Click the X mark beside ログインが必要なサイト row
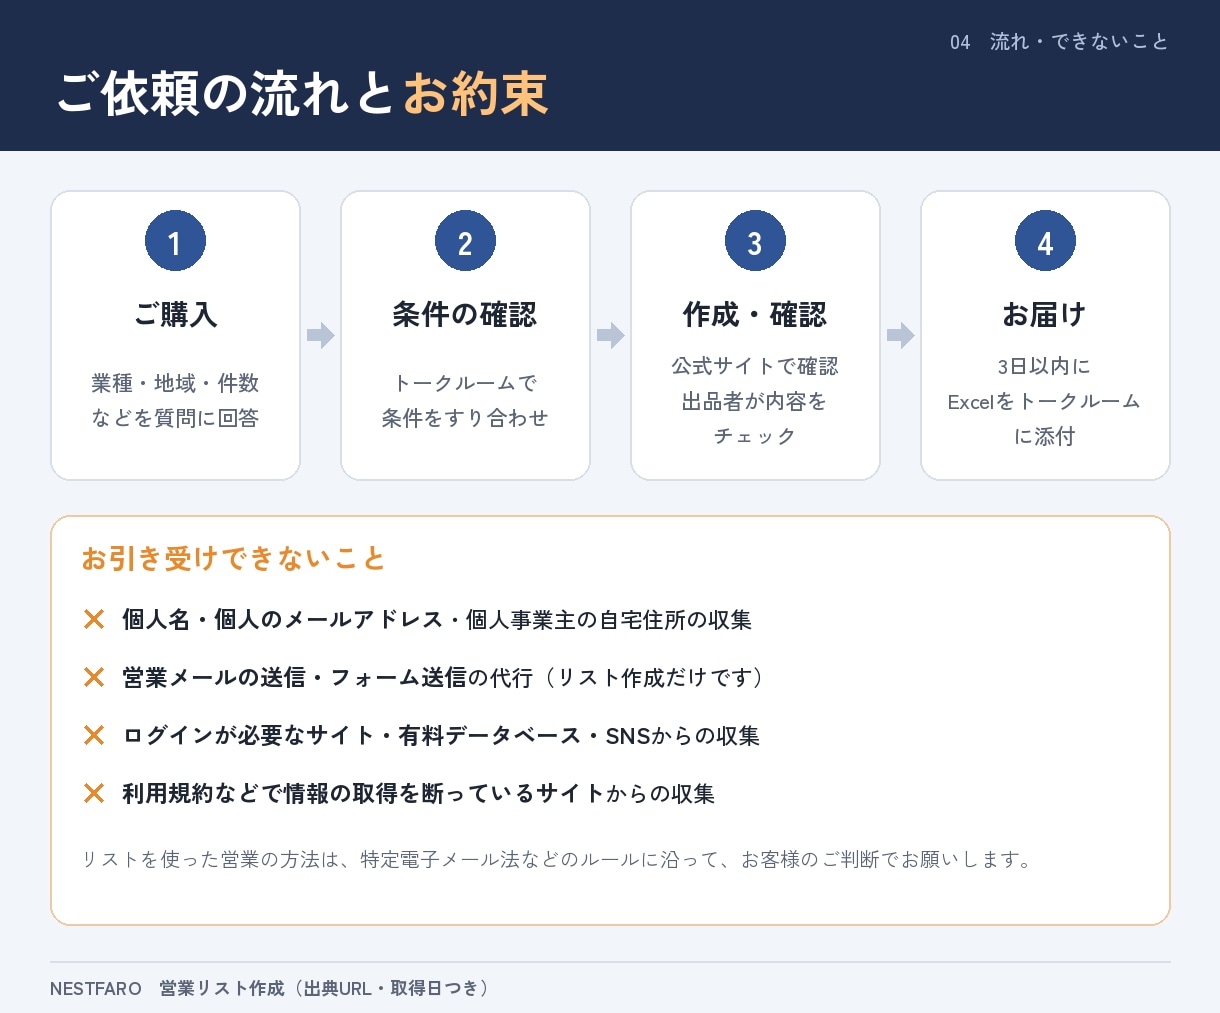This screenshot has height=1013, width=1220. coord(94,736)
